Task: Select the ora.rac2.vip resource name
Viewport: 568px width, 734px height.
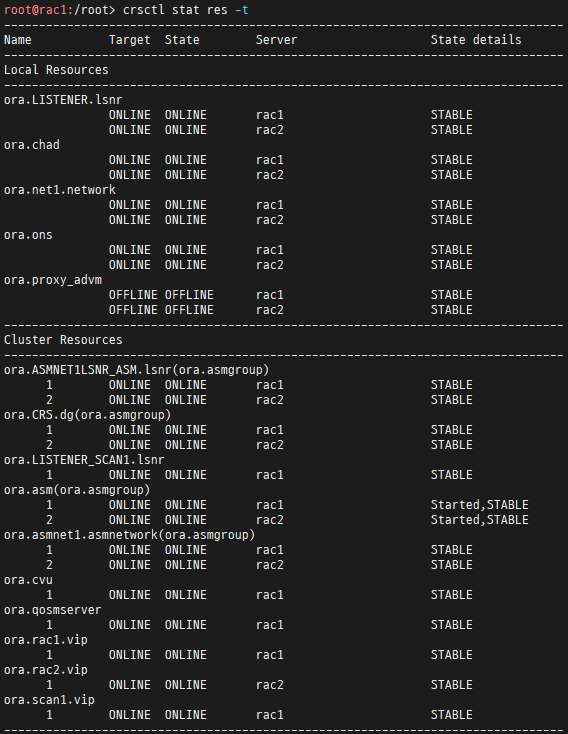Action: (x=46, y=669)
